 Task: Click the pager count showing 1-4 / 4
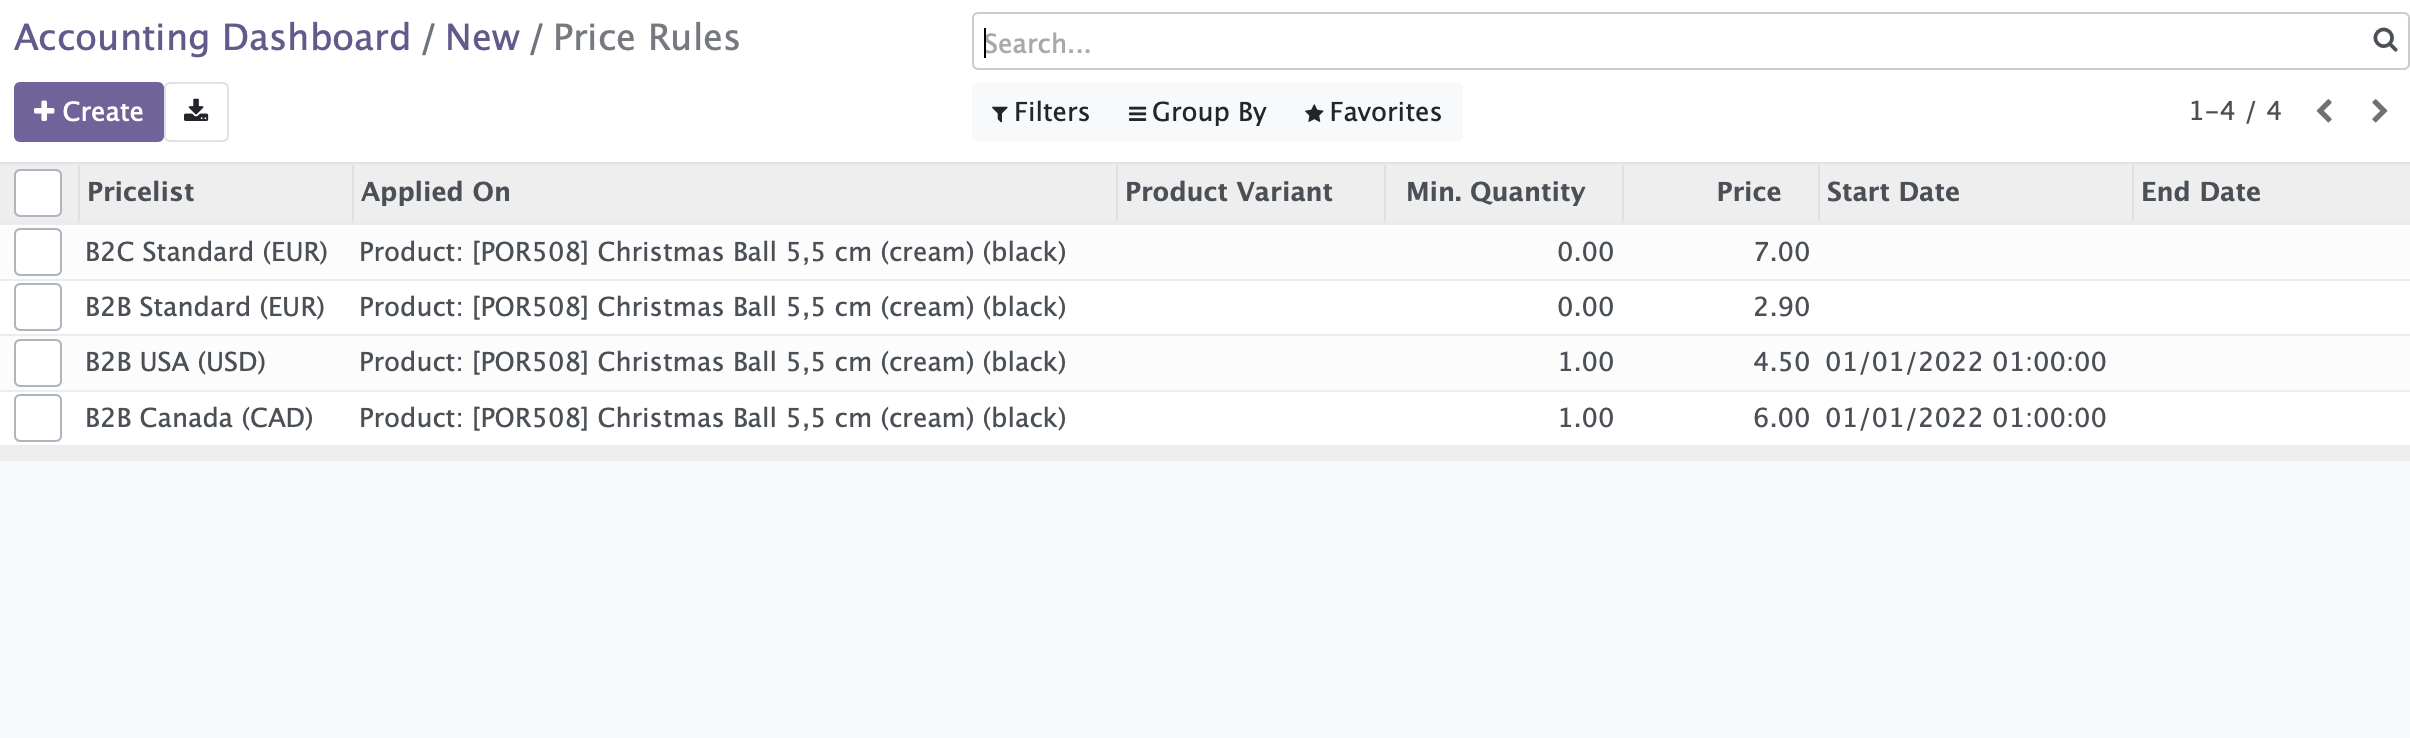2233,111
